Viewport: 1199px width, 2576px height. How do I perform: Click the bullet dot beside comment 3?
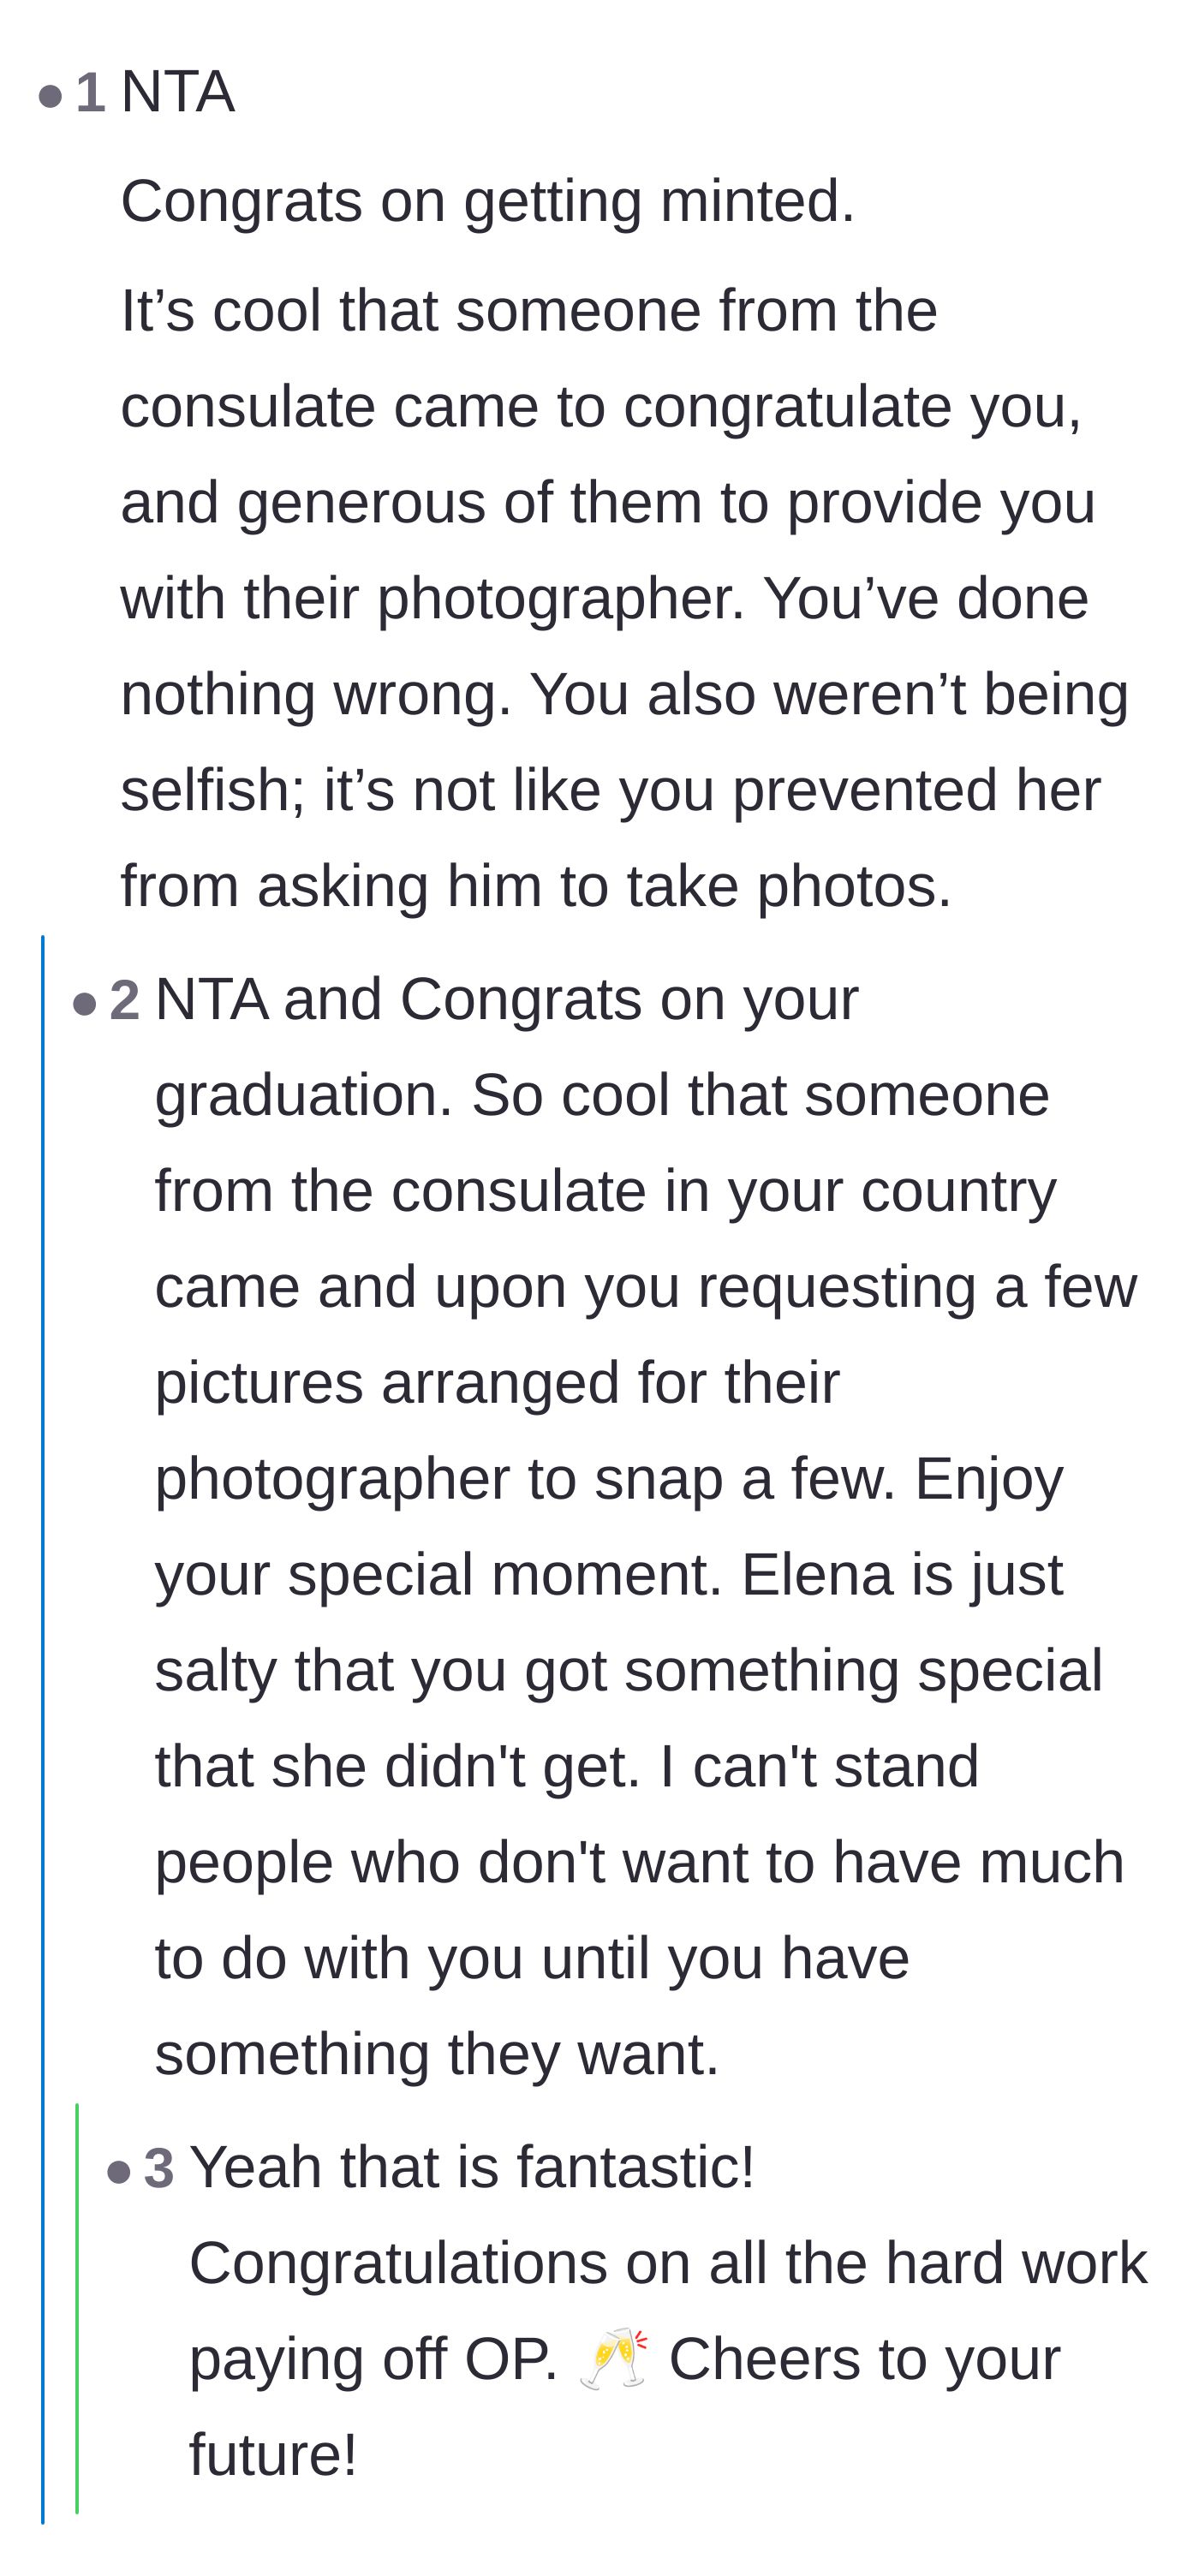click(119, 2172)
